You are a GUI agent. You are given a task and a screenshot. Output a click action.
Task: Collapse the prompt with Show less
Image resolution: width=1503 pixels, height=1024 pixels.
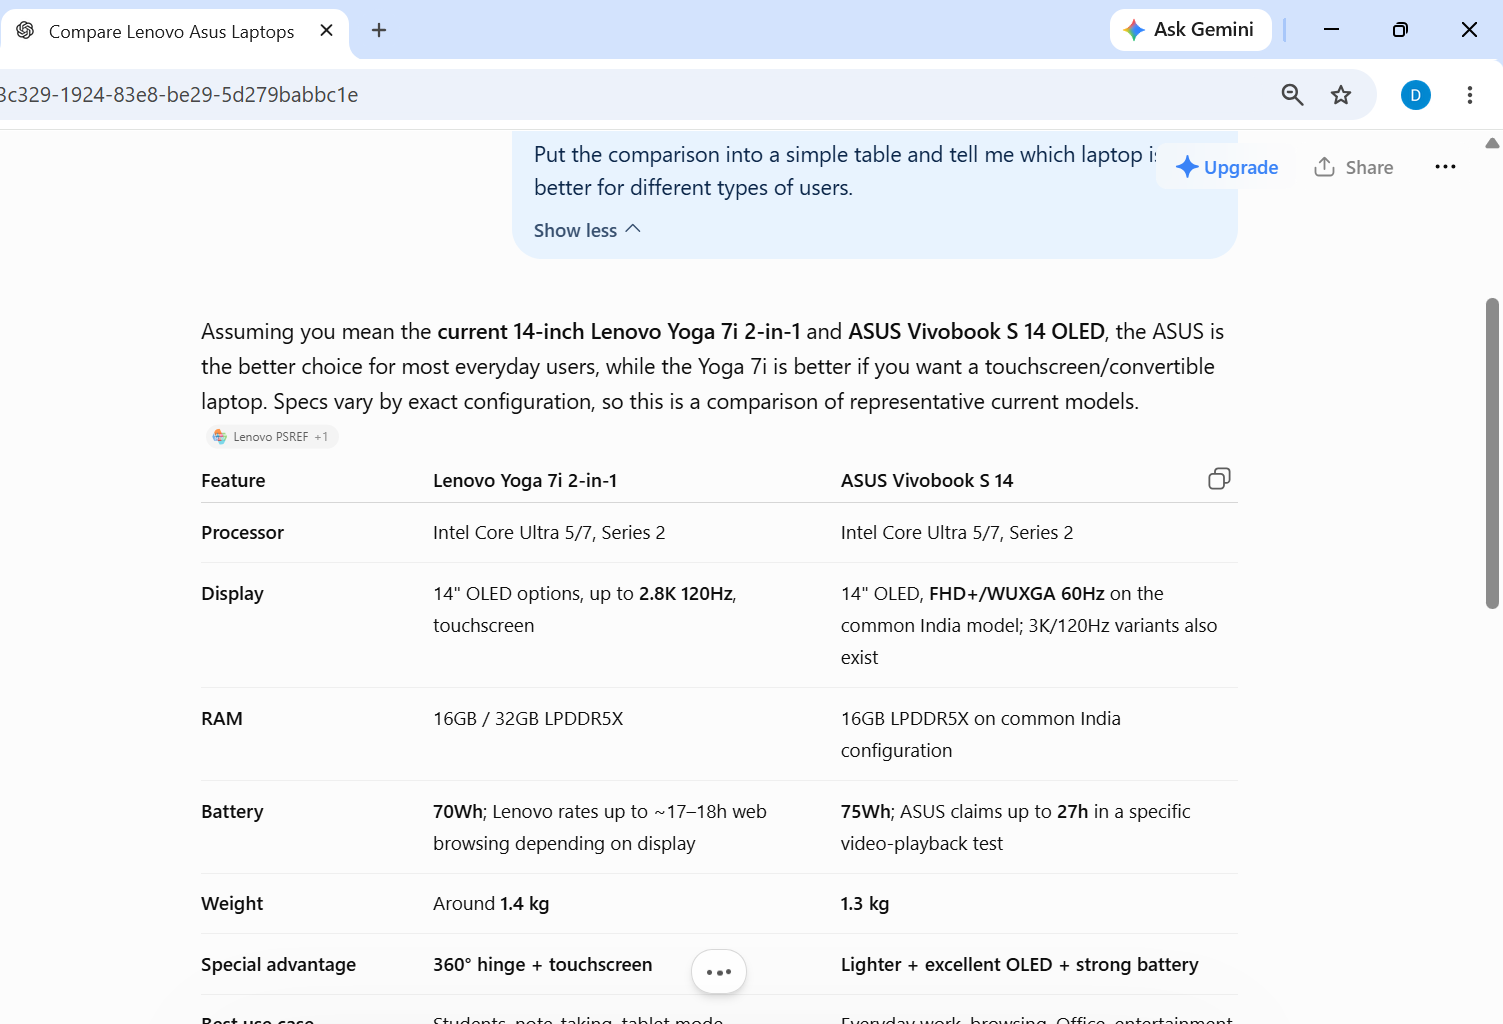[x=587, y=230]
